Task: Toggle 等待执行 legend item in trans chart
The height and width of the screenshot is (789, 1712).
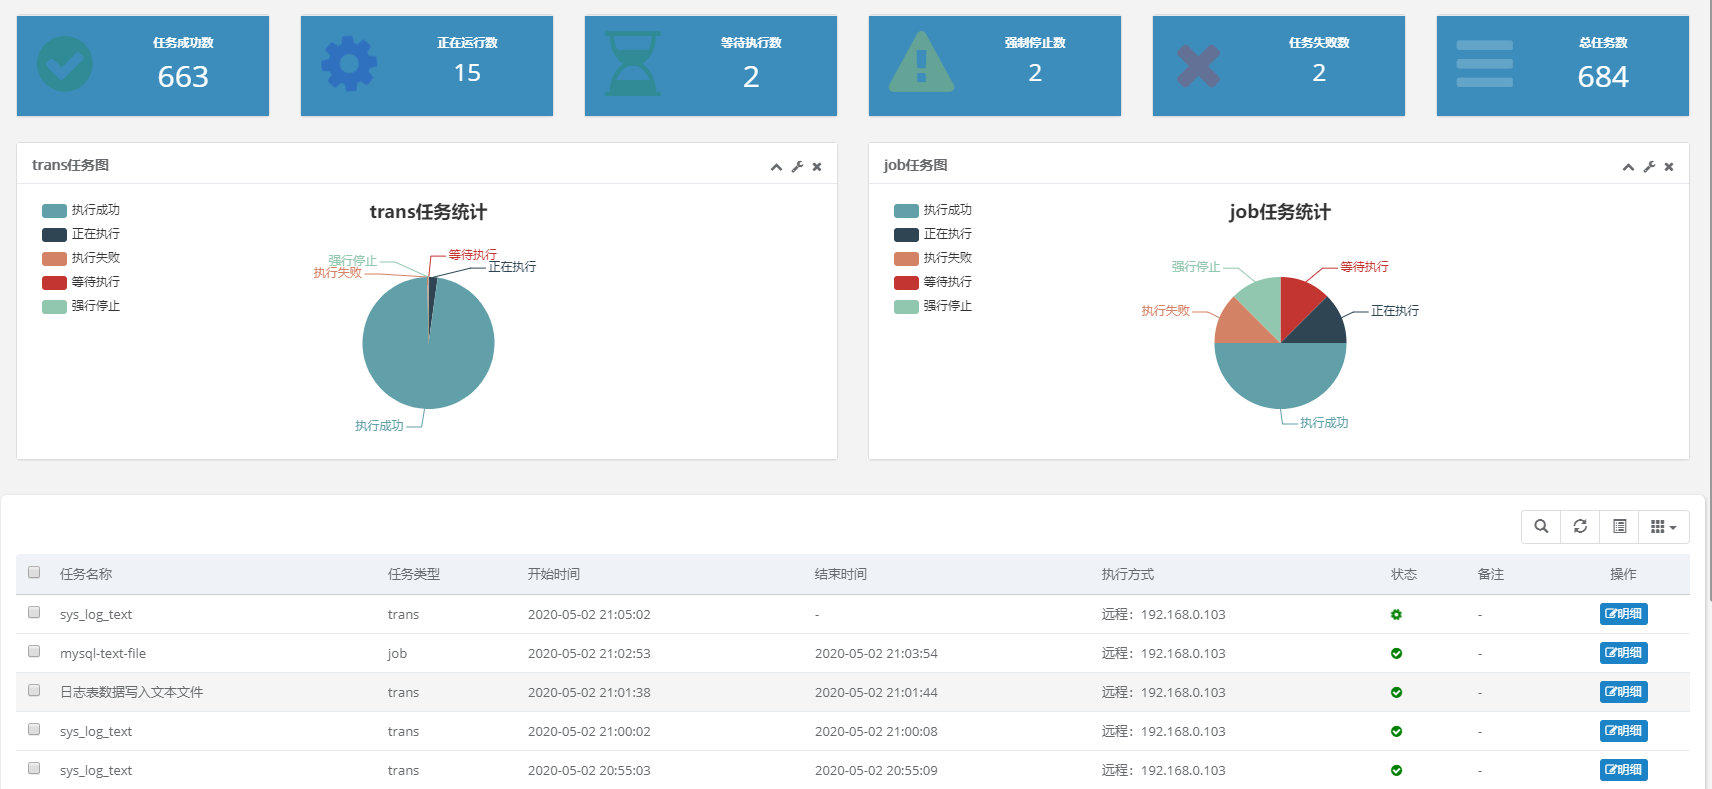Action: 81,283
